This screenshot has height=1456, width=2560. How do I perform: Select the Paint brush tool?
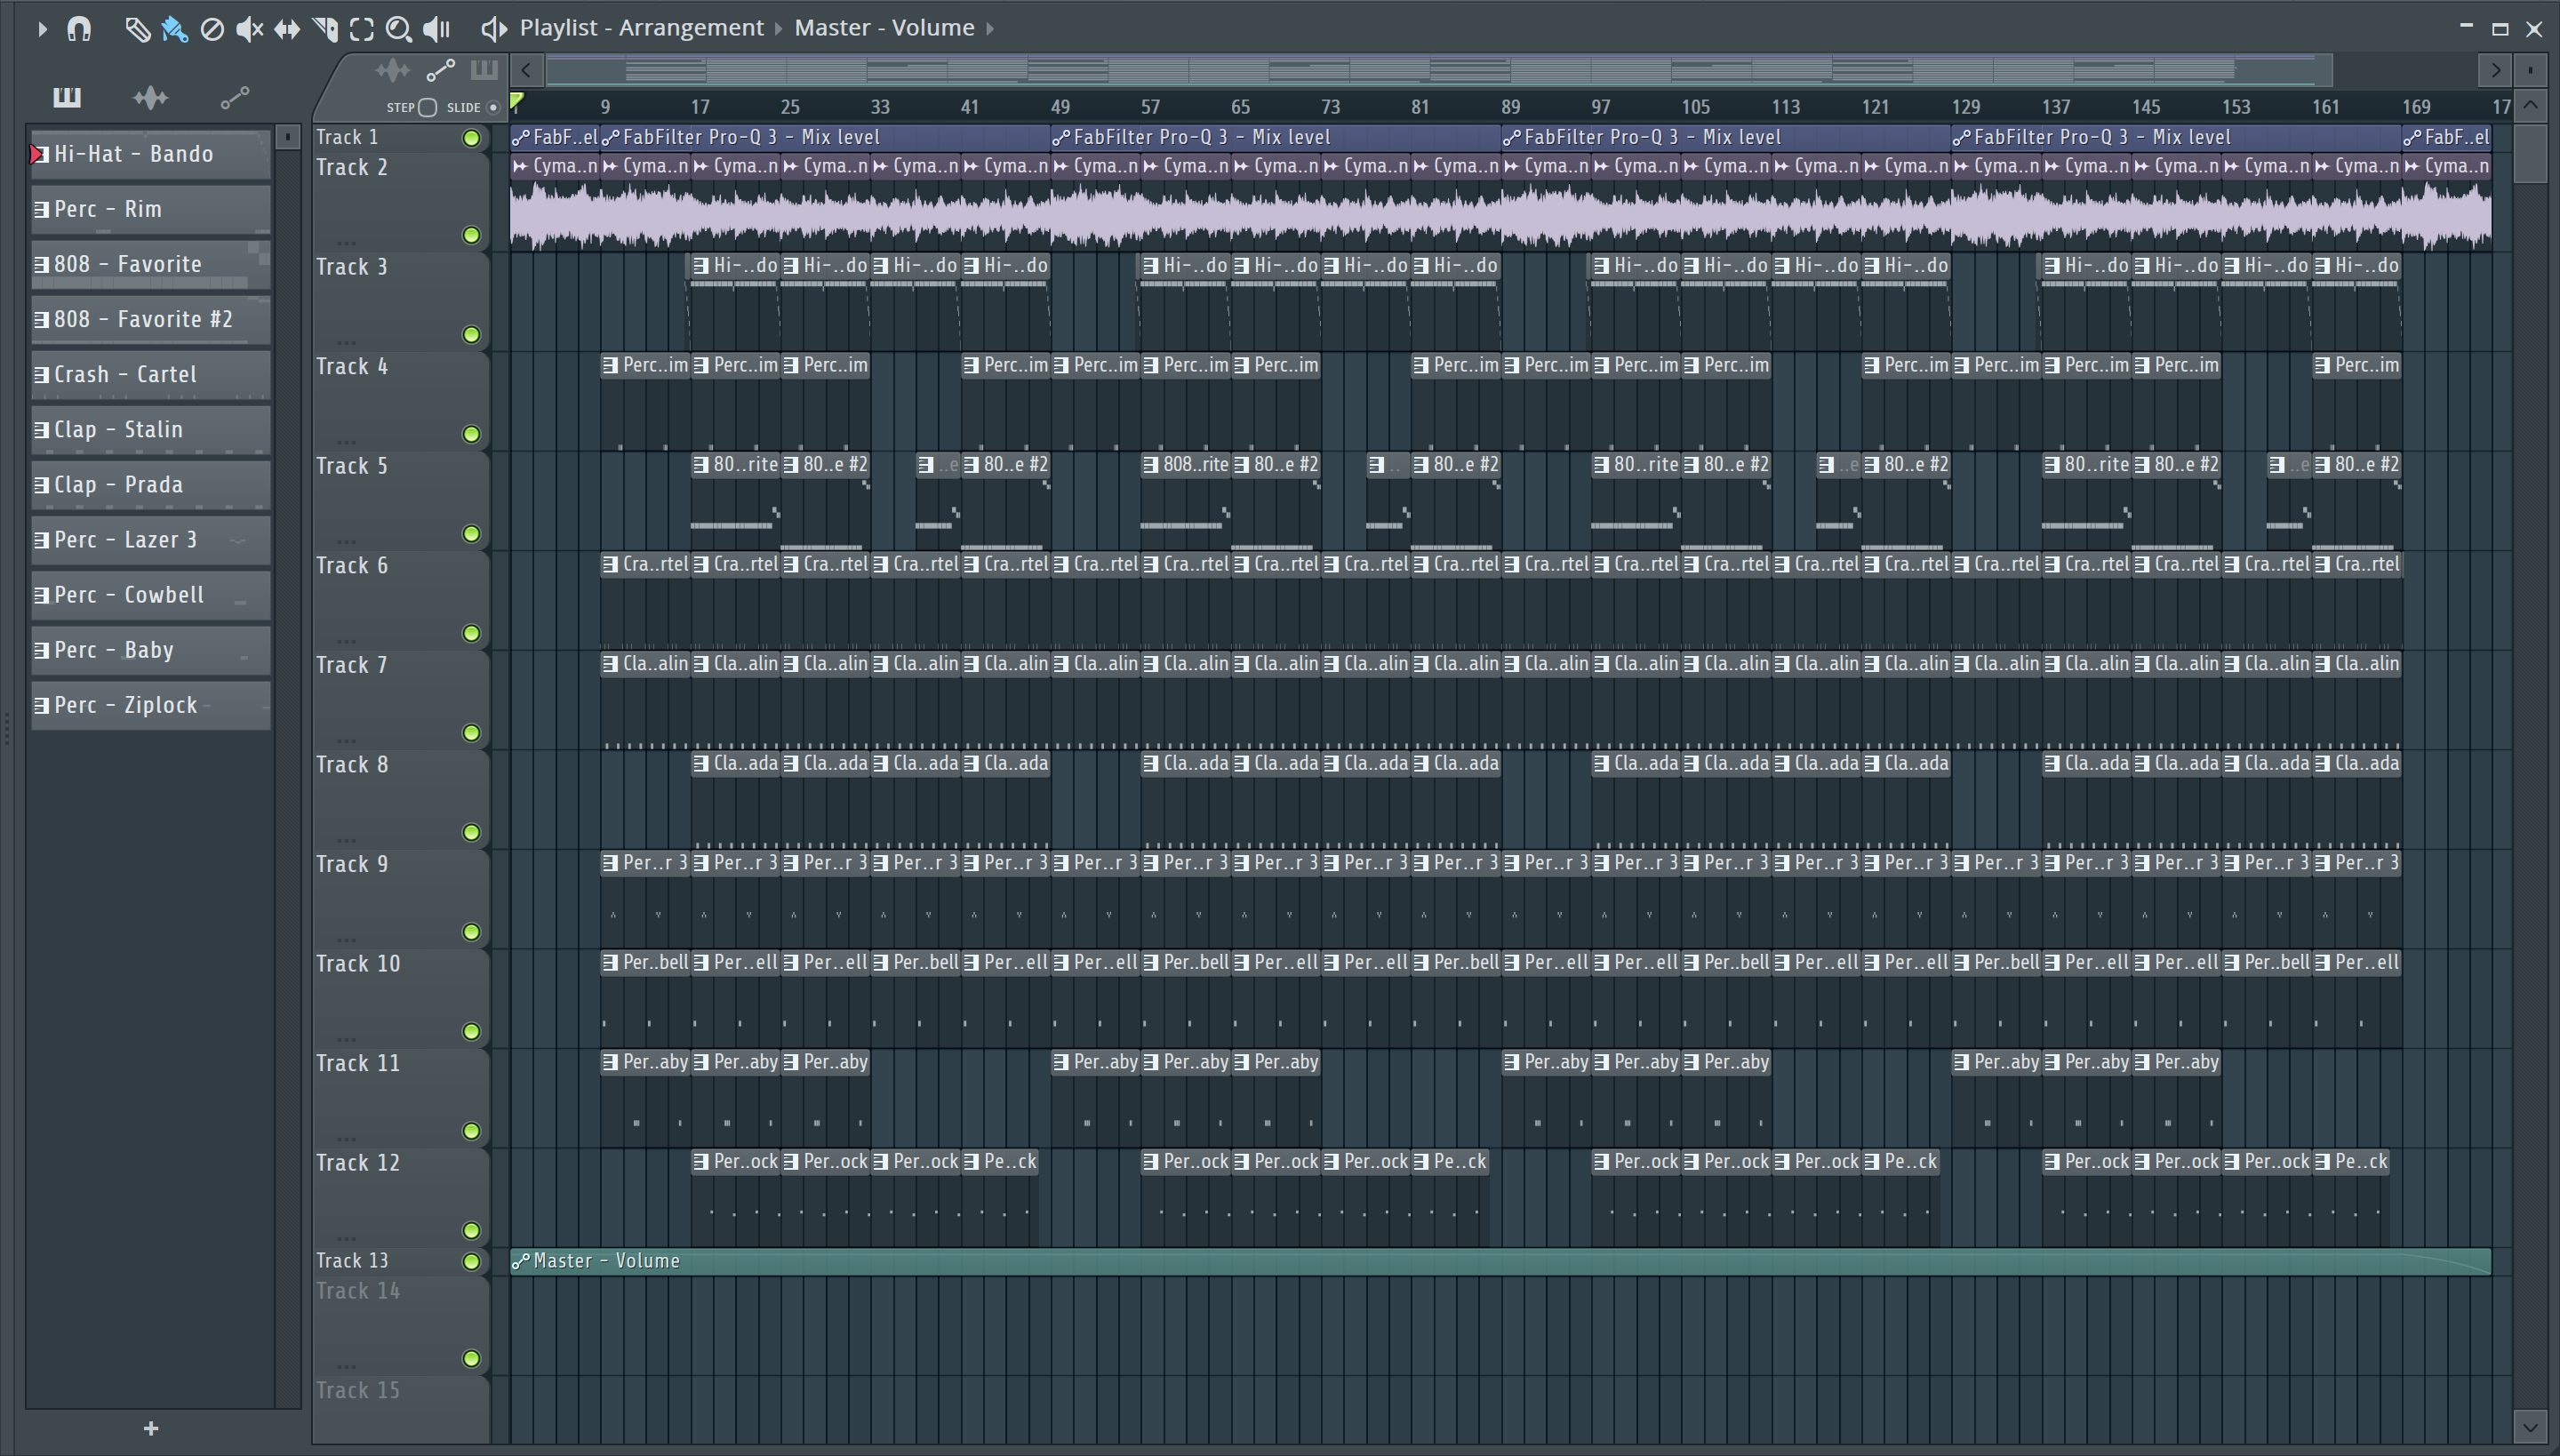click(x=174, y=29)
